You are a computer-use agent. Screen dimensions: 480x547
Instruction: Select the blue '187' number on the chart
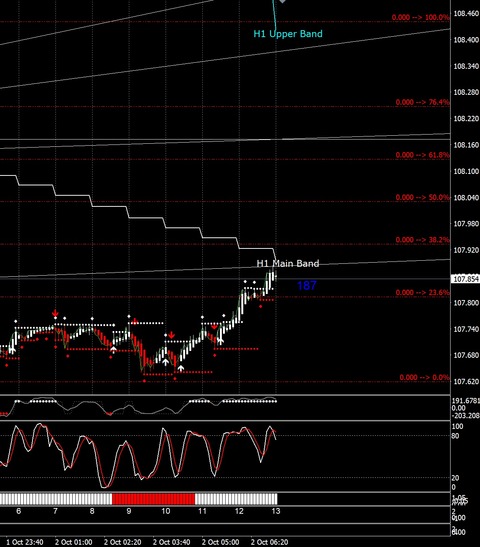[307, 286]
